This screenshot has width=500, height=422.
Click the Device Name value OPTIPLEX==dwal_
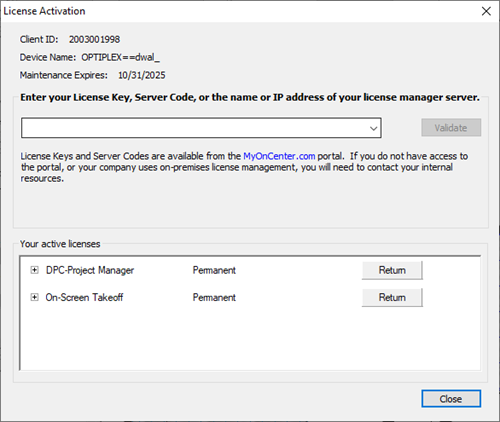pyautogui.click(x=121, y=57)
